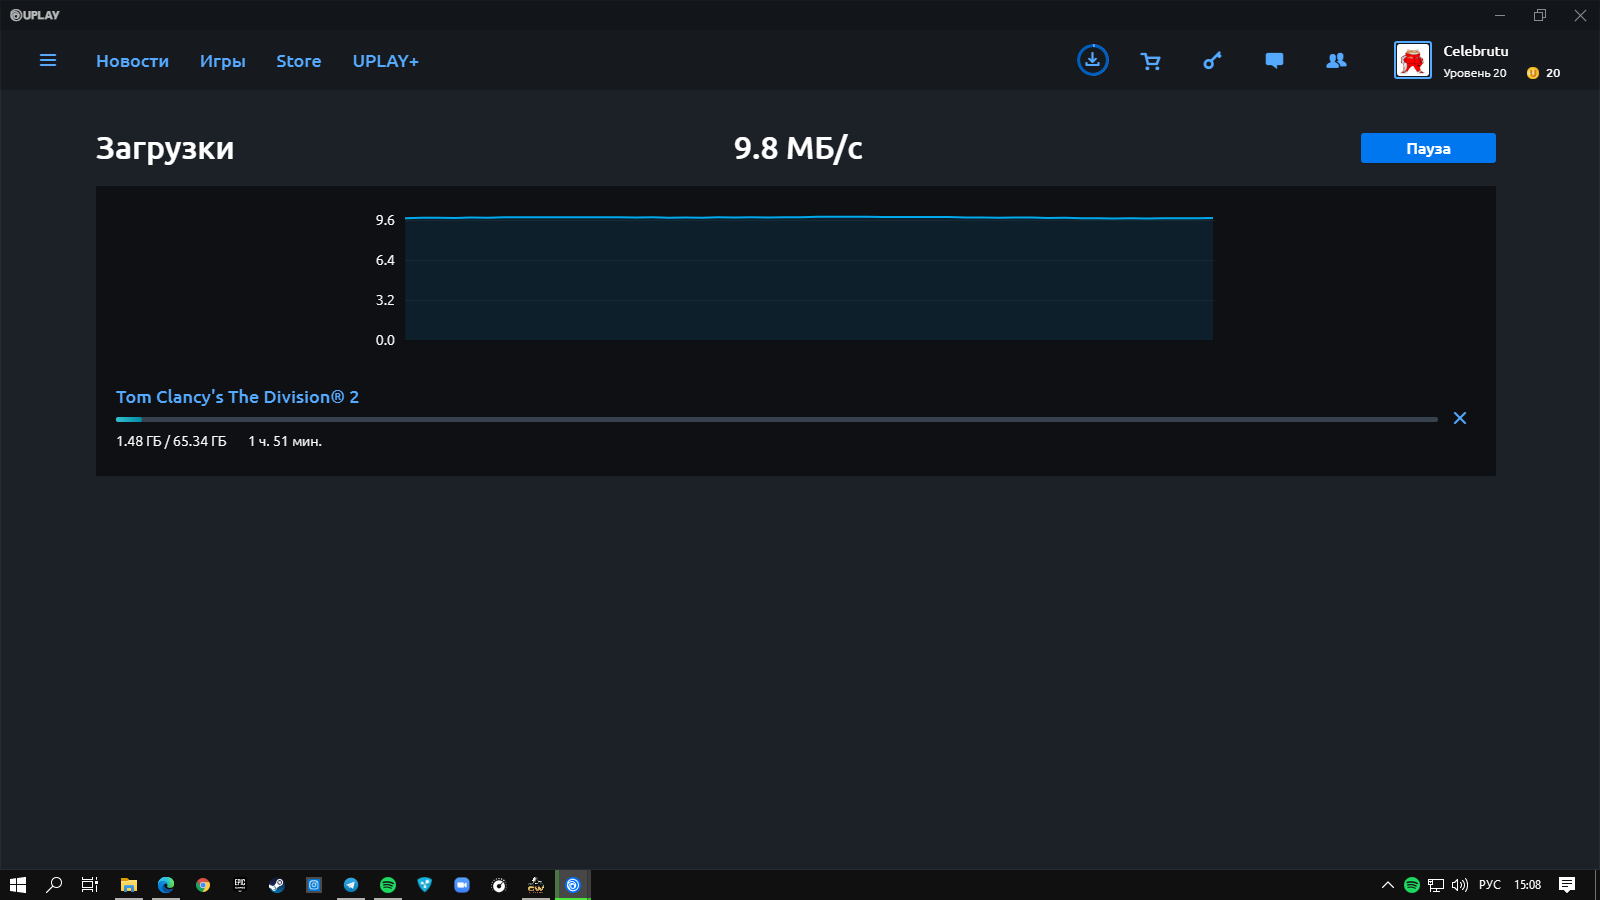Open Telegram from taskbar

351,885
